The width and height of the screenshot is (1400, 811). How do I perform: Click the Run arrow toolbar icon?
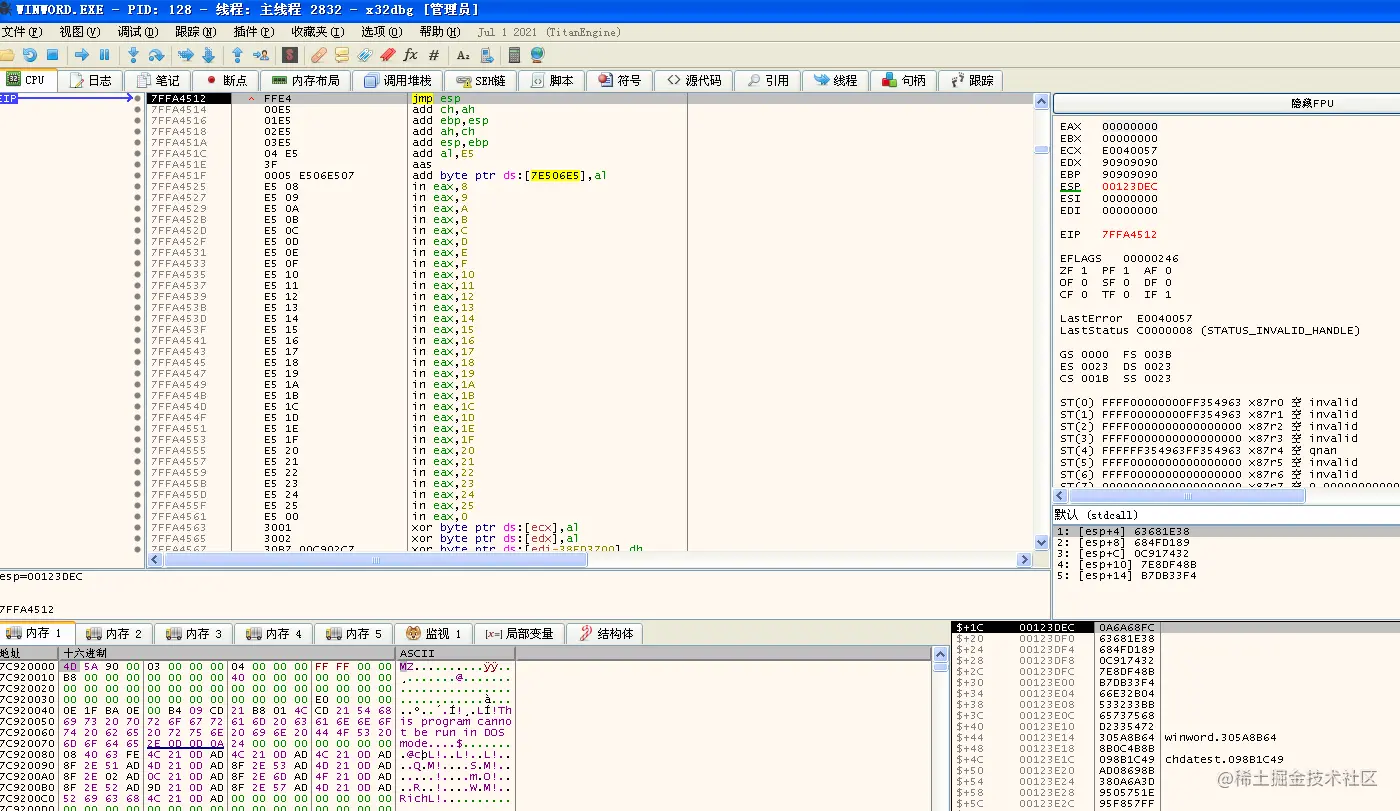pyautogui.click(x=82, y=55)
